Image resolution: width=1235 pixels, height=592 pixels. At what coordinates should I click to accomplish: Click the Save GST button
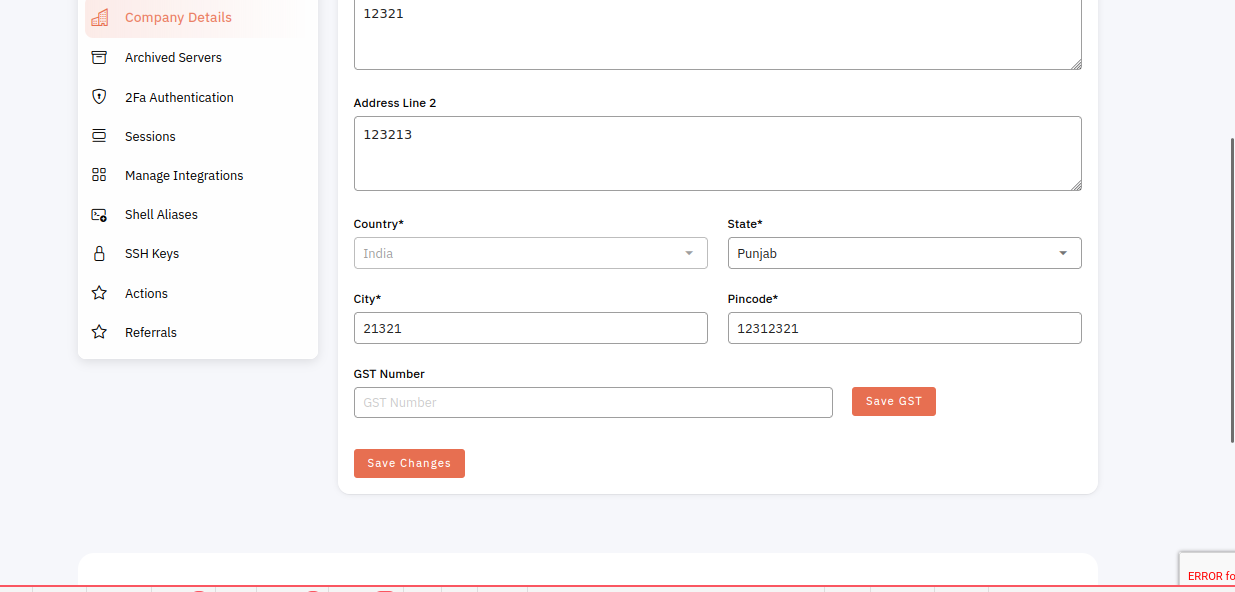[894, 401]
